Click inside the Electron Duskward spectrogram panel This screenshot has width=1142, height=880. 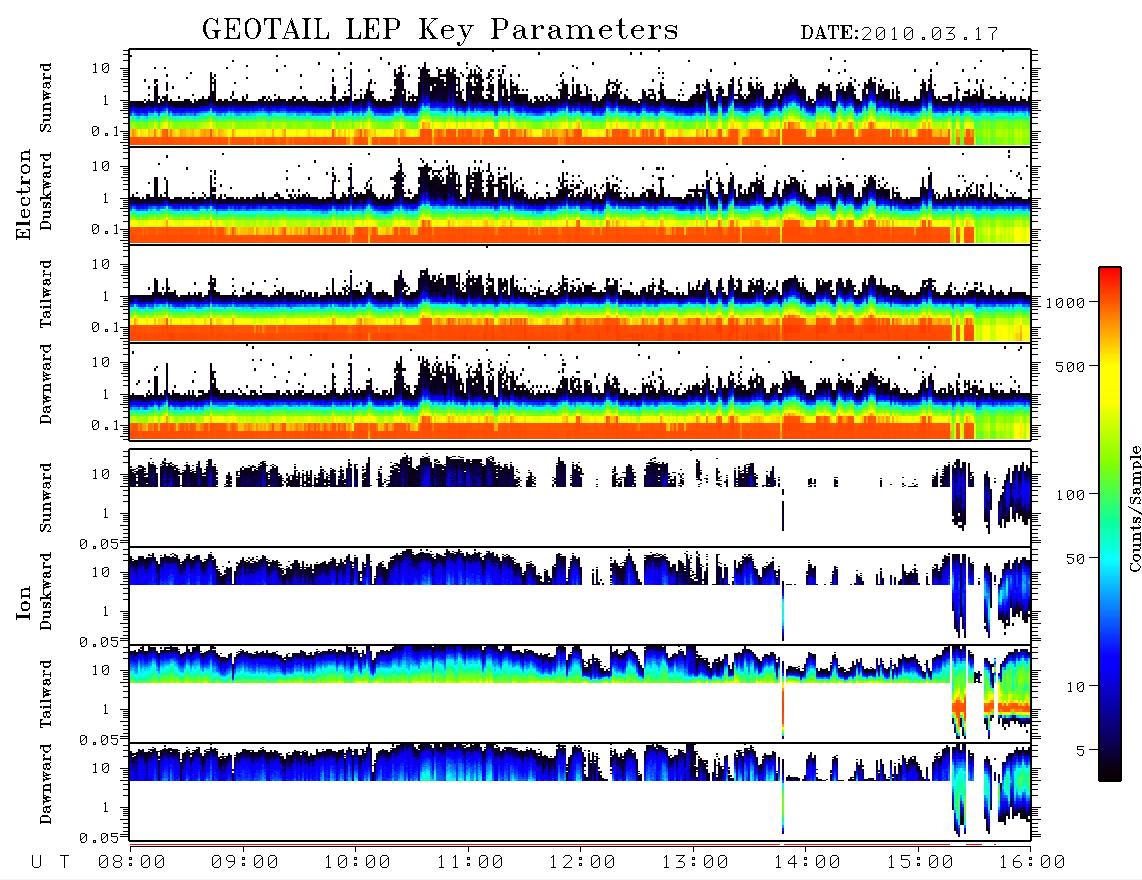(x=580, y=195)
